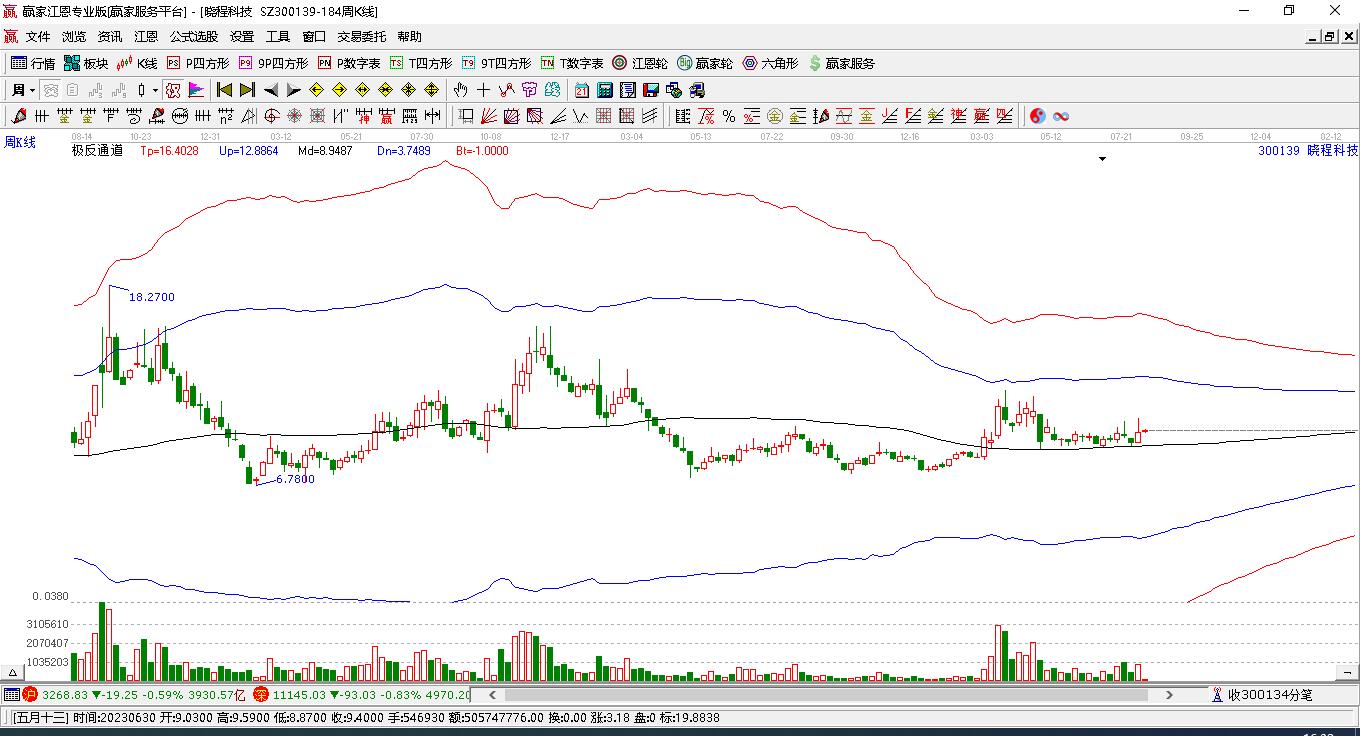Screen dimensions: 1360x736
Task: Click the 权 adjustment icon
Action: (x=173, y=90)
